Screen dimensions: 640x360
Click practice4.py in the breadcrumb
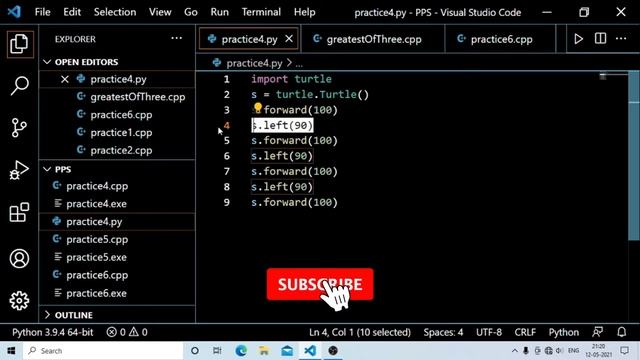[x=254, y=63]
